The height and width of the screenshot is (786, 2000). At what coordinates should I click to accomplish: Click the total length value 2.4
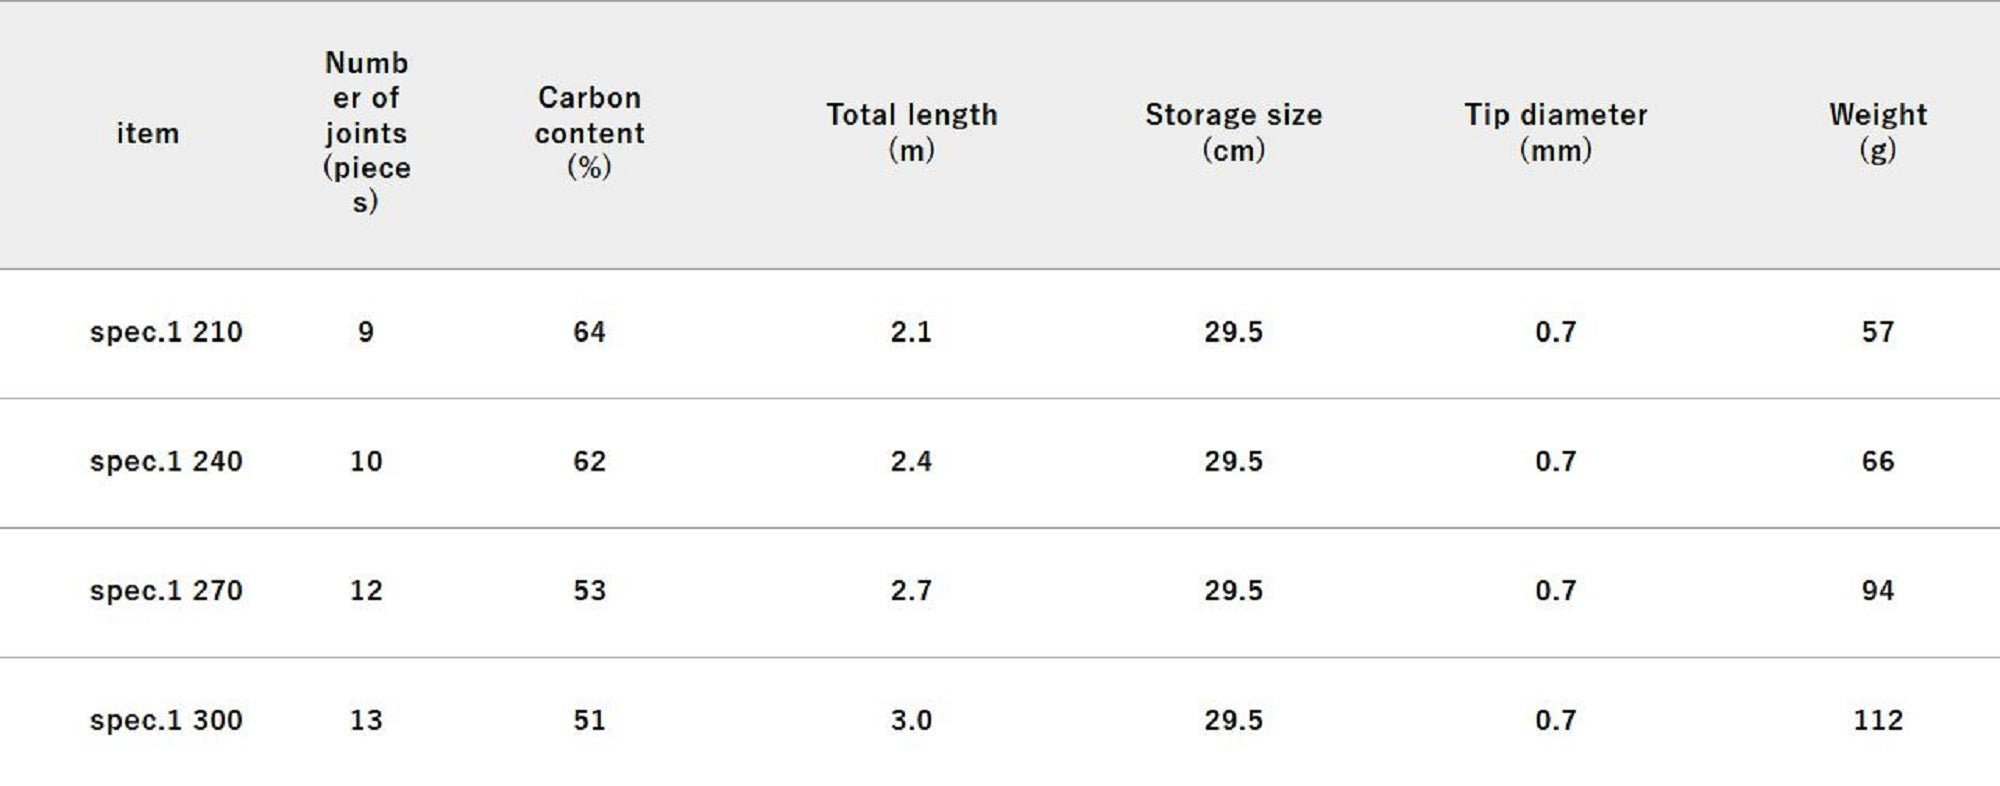click(911, 461)
